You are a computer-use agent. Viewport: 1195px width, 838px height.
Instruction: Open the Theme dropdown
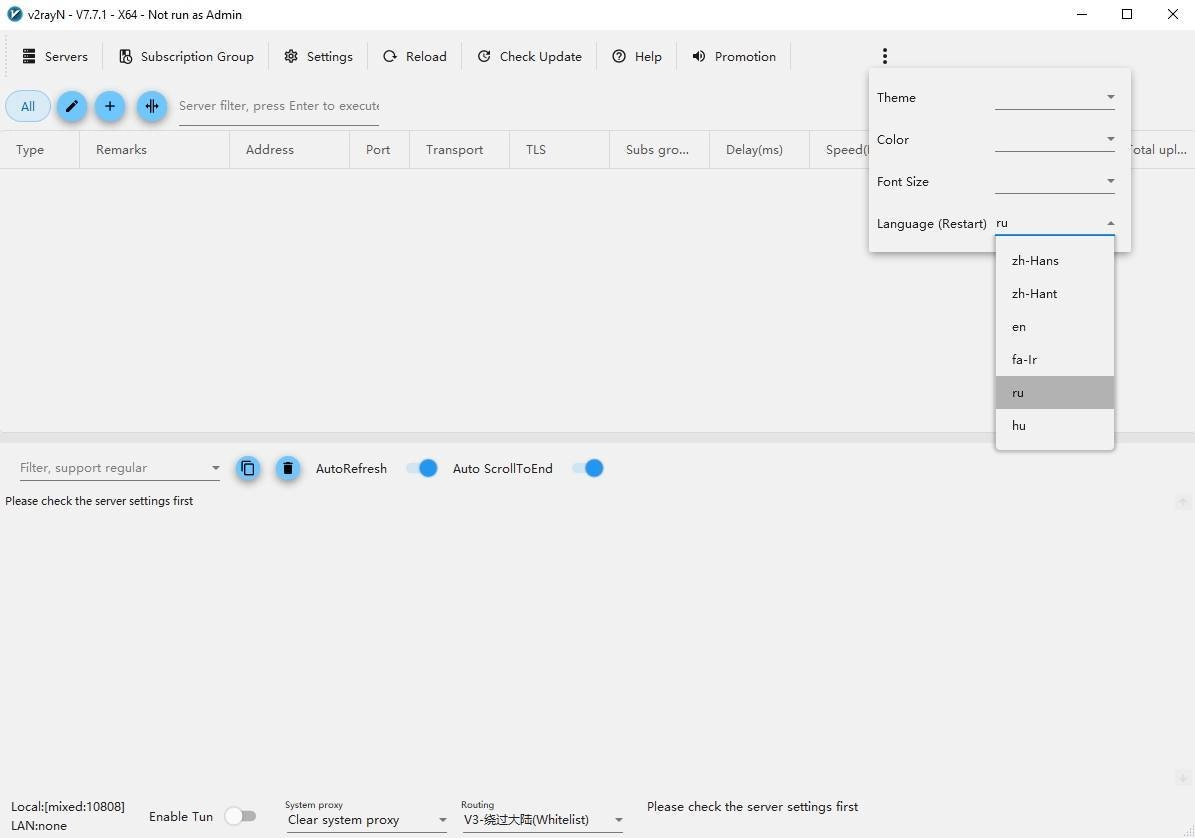coord(1055,98)
